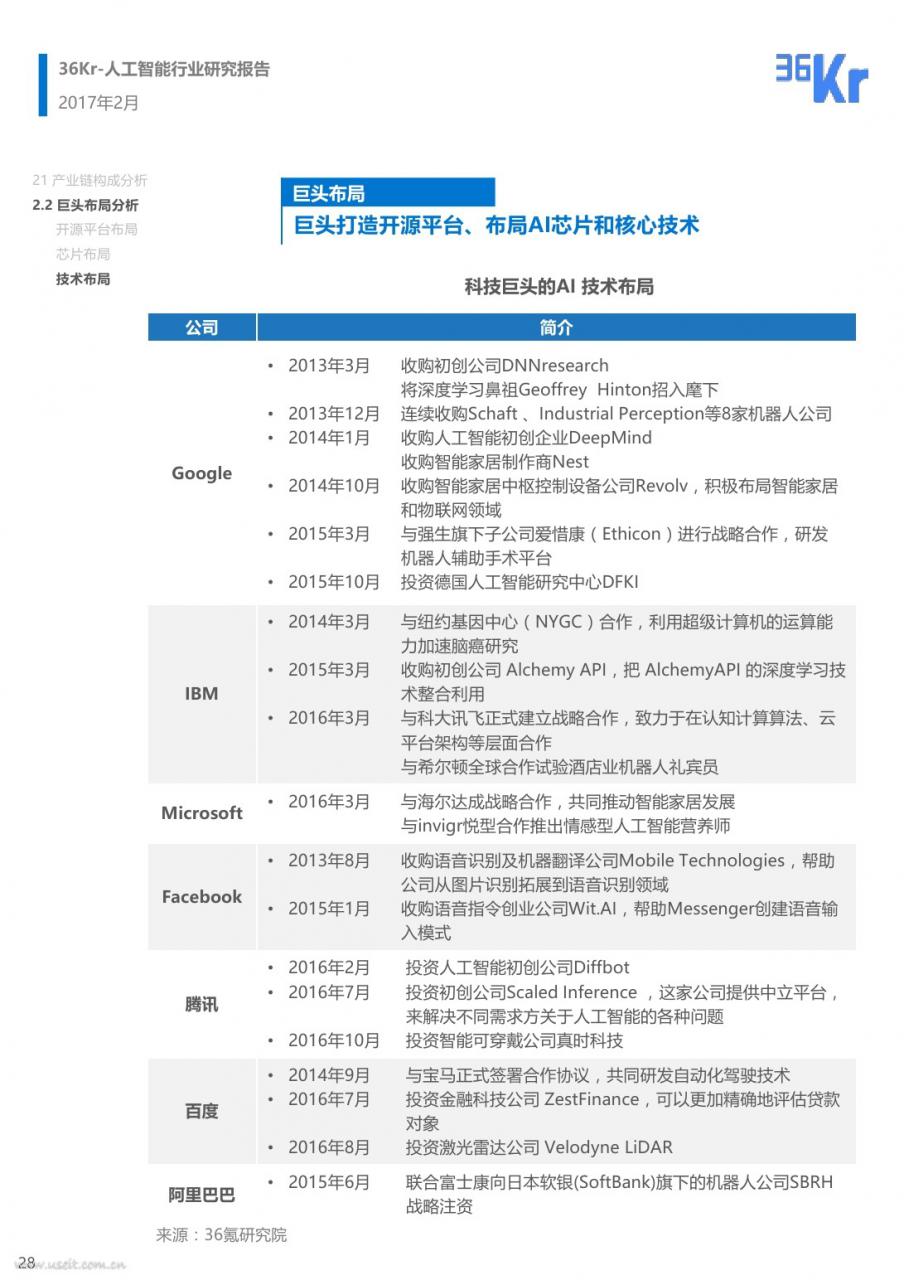Click the text 收购智能家居制作商Nest

tap(495, 461)
